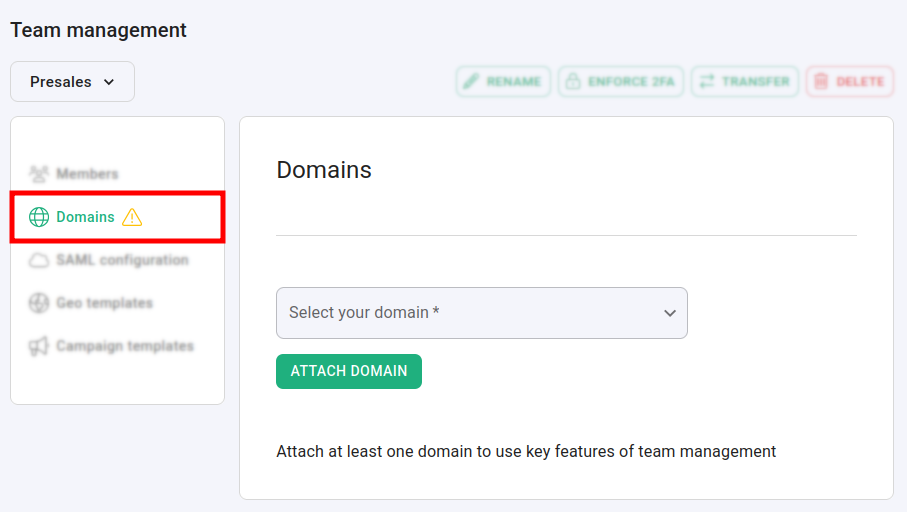Image resolution: width=907 pixels, height=512 pixels.
Task: Select the Domains label in sidebar
Action: click(85, 217)
